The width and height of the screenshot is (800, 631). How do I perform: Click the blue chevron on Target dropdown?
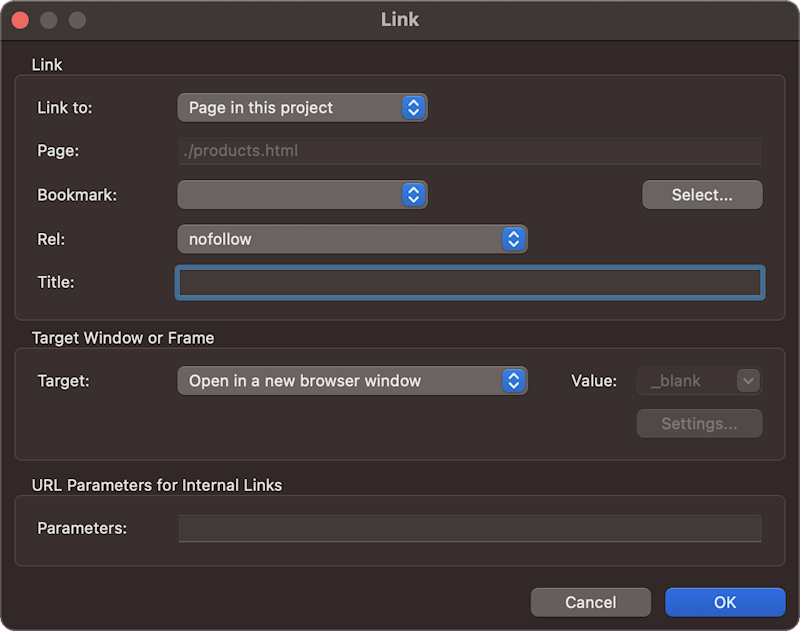[513, 381]
